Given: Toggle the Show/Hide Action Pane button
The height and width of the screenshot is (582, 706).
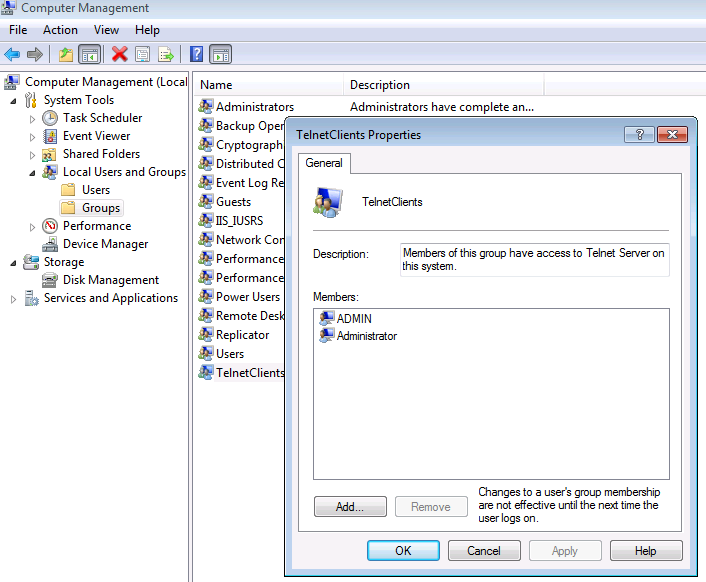Looking at the screenshot, I should pos(220,54).
